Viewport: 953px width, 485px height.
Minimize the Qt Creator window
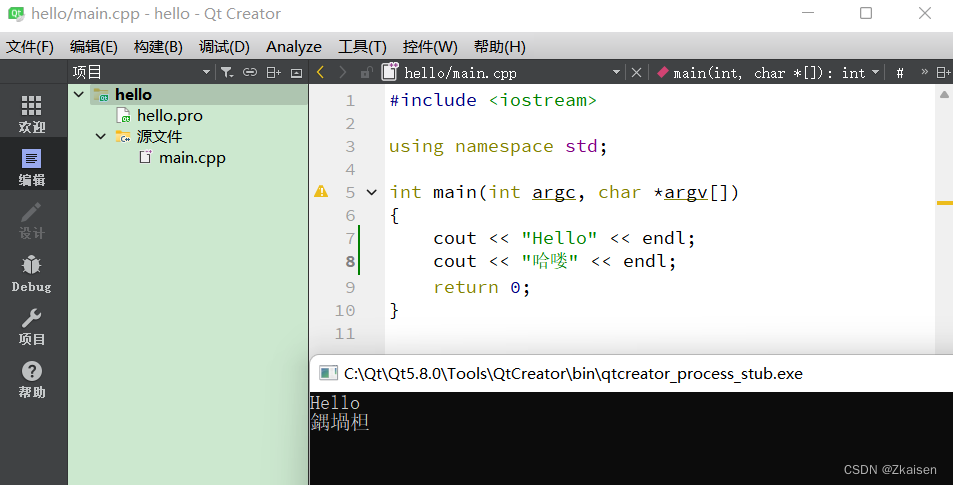(x=808, y=13)
